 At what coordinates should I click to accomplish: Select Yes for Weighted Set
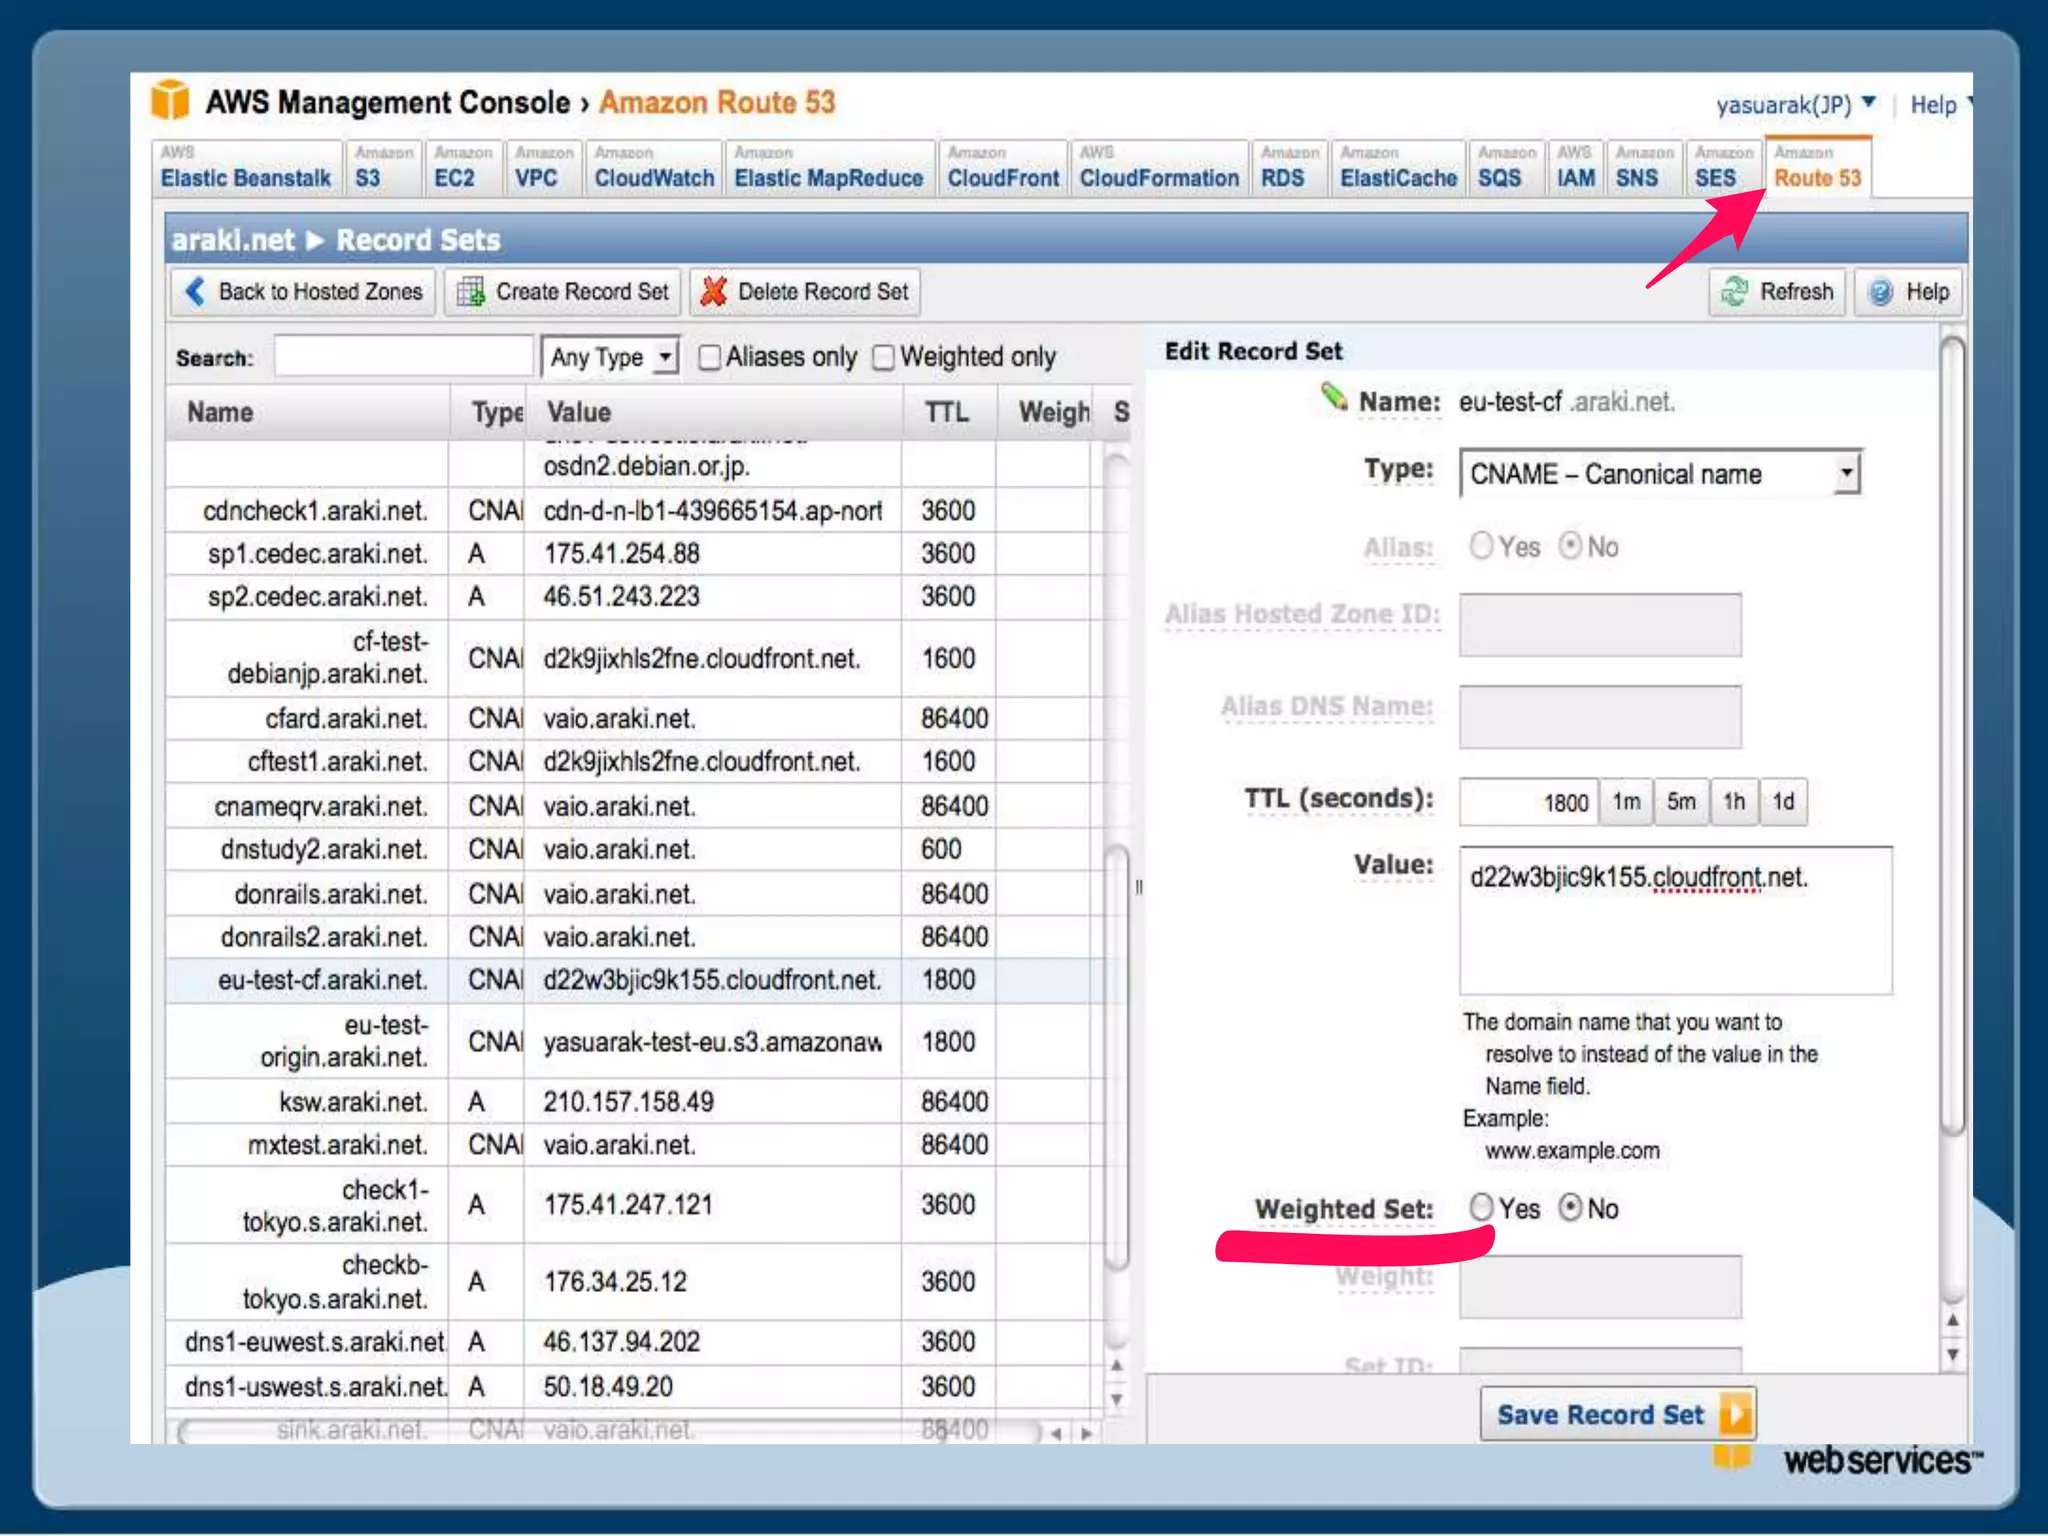(x=1481, y=1208)
